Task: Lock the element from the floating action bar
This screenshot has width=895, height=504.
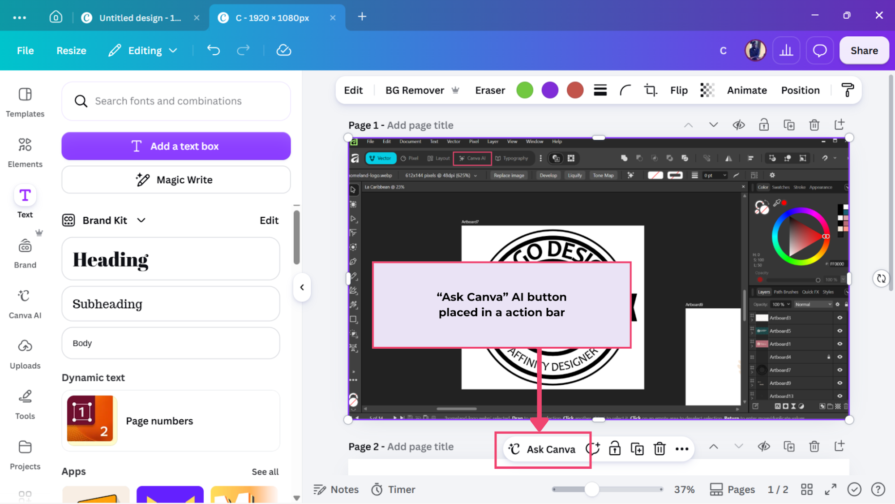Action: click(615, 449)
